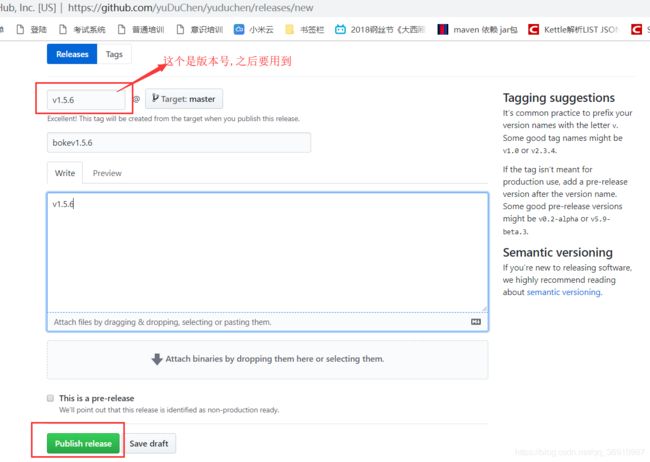Click the browser address bar URL
This screenshot has width=650, height=462.
(191, 8)
